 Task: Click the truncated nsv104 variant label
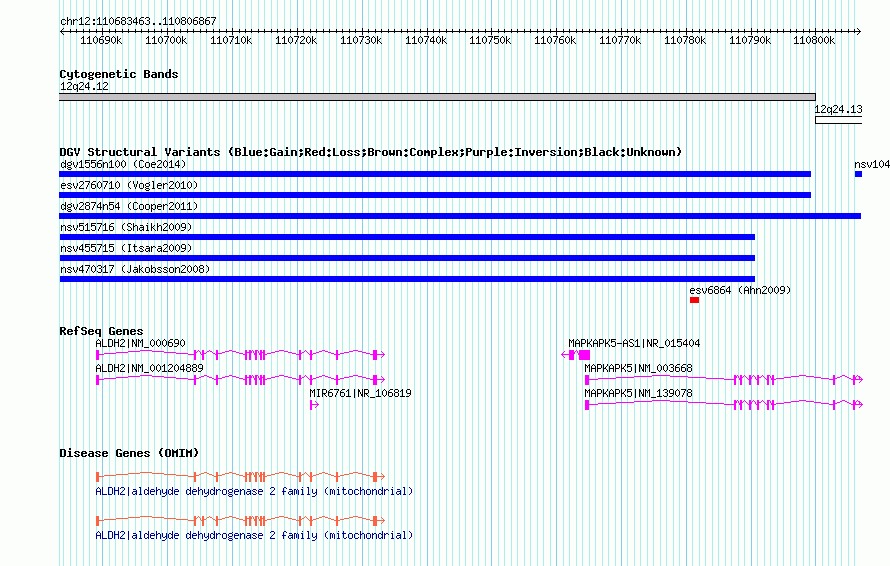[872, 164]
